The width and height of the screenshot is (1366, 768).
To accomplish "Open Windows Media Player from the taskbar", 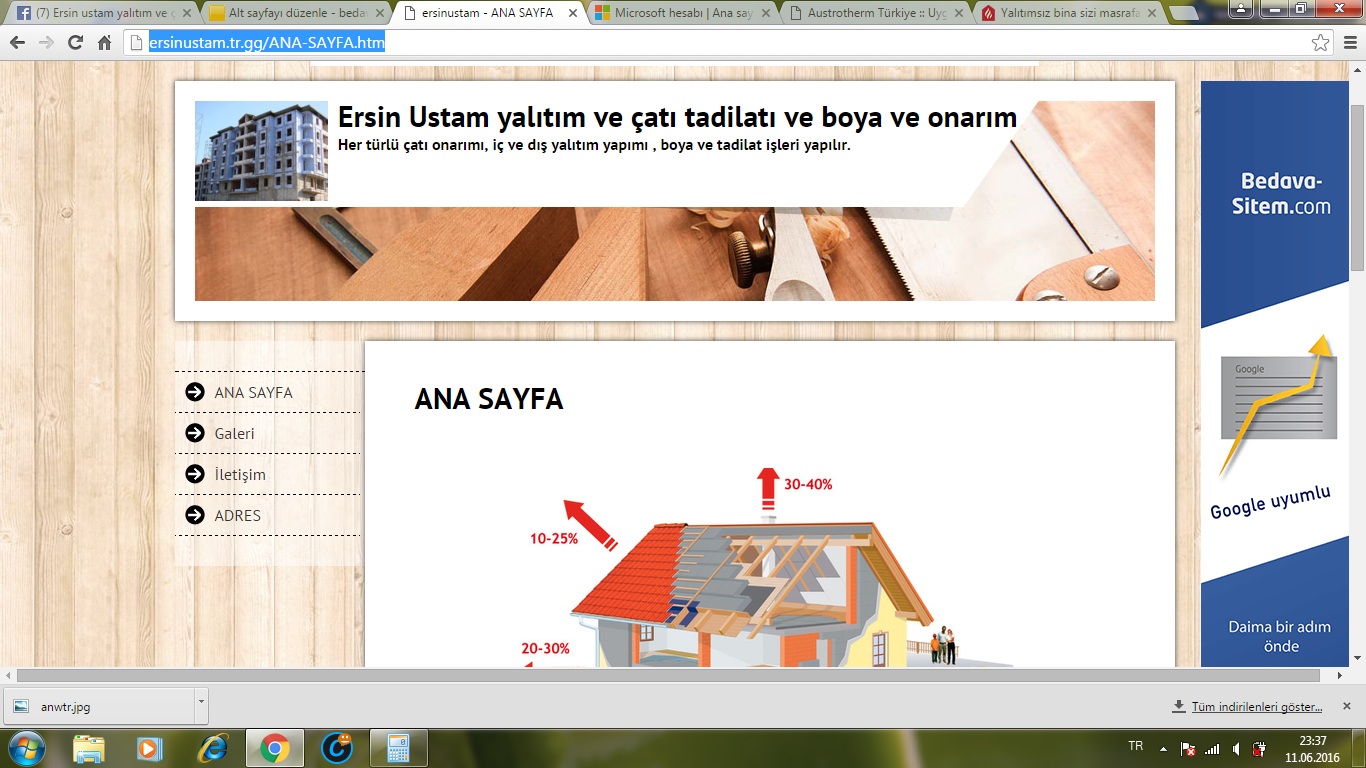I will point(149,748).
